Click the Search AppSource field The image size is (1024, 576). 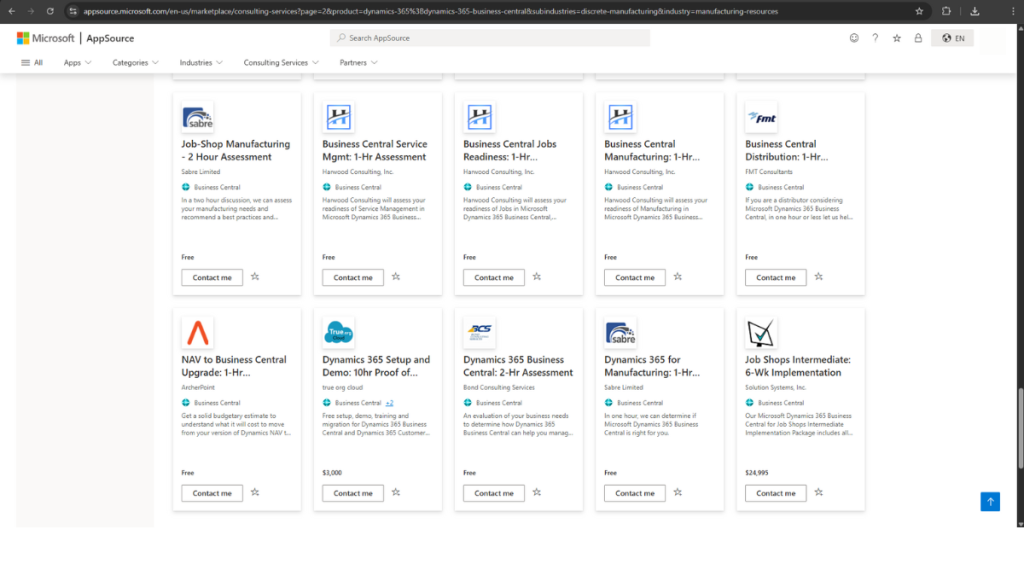[490, 38]
